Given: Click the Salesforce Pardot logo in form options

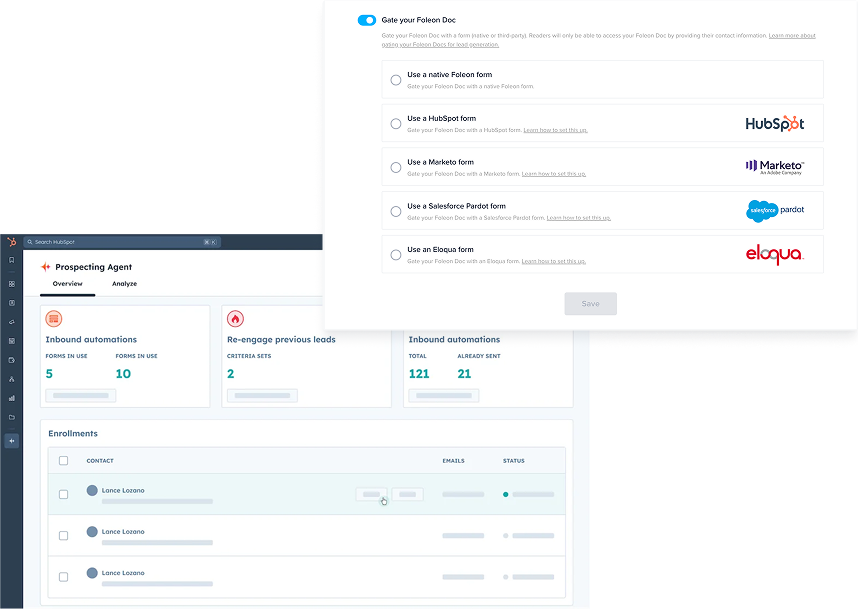Looking at the screenshot, I should click(775, 211).
